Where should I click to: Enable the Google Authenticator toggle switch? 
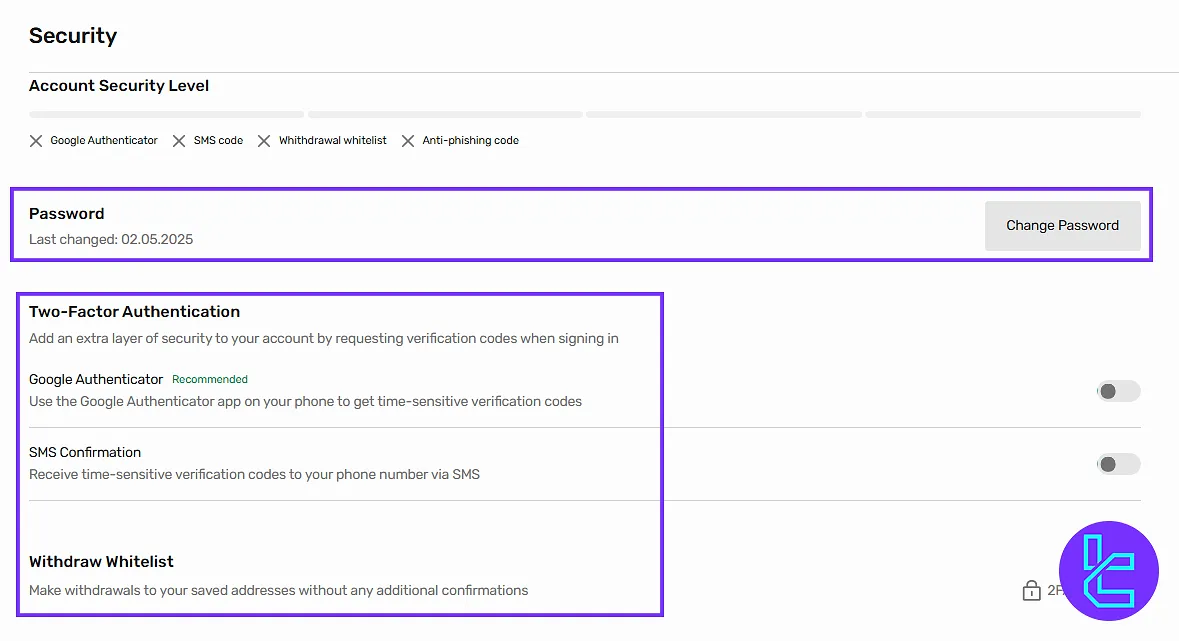pos(1118,391)
